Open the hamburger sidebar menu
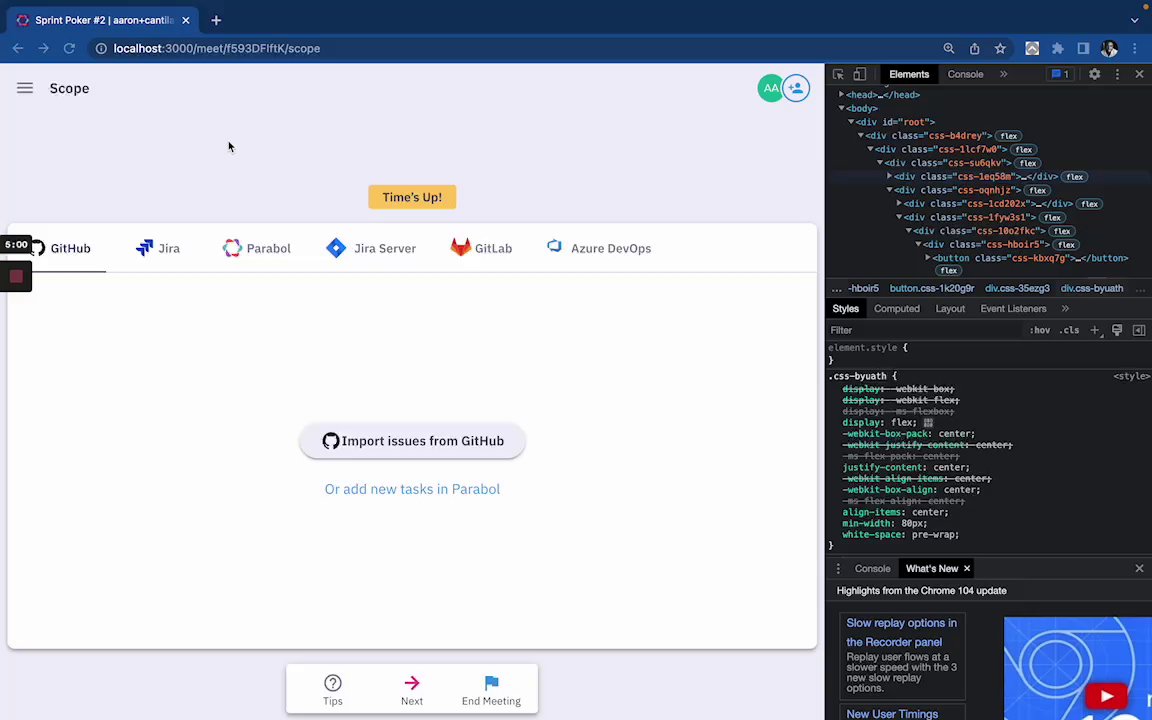Image resolution: width=1152 pixels, height=720 pixels. click(x=25, y=88)
